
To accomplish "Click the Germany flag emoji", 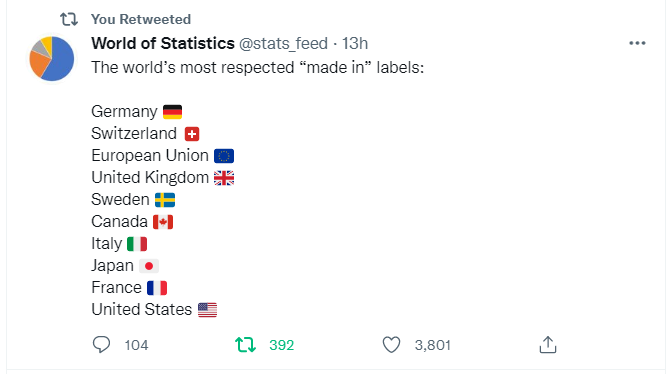I will 173,112.
